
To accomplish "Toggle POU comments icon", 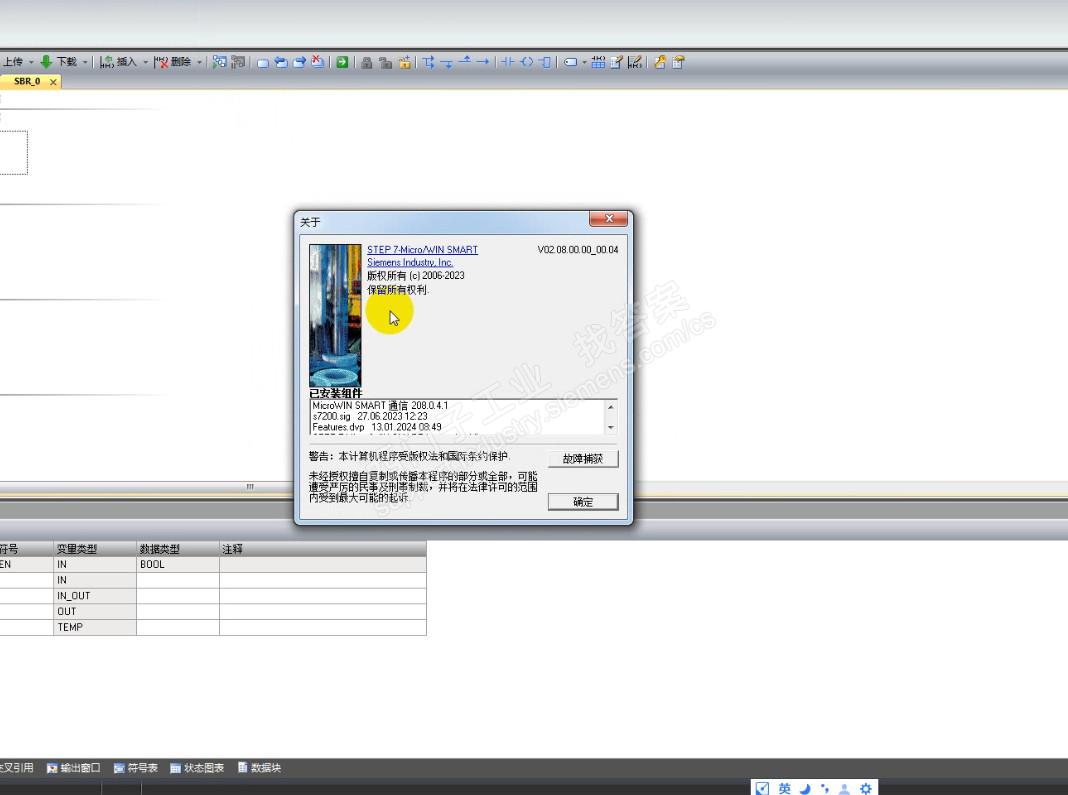I will [x=616, y=62].
